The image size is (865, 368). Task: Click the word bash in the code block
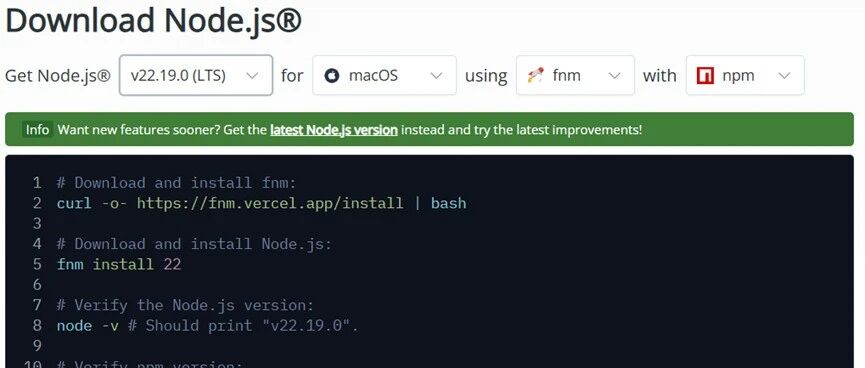[448, 203]
